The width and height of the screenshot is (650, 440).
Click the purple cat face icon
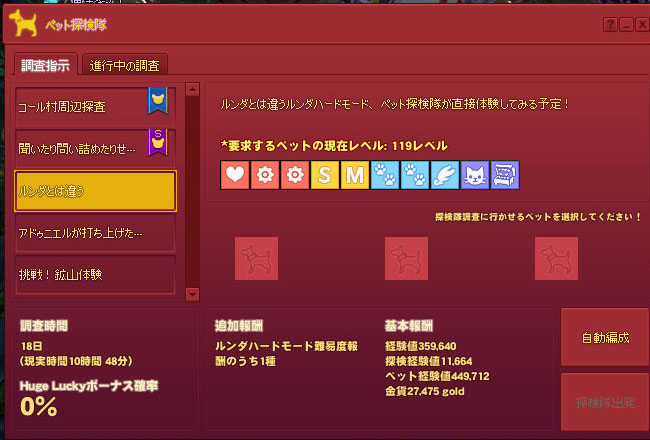[475, 175]
